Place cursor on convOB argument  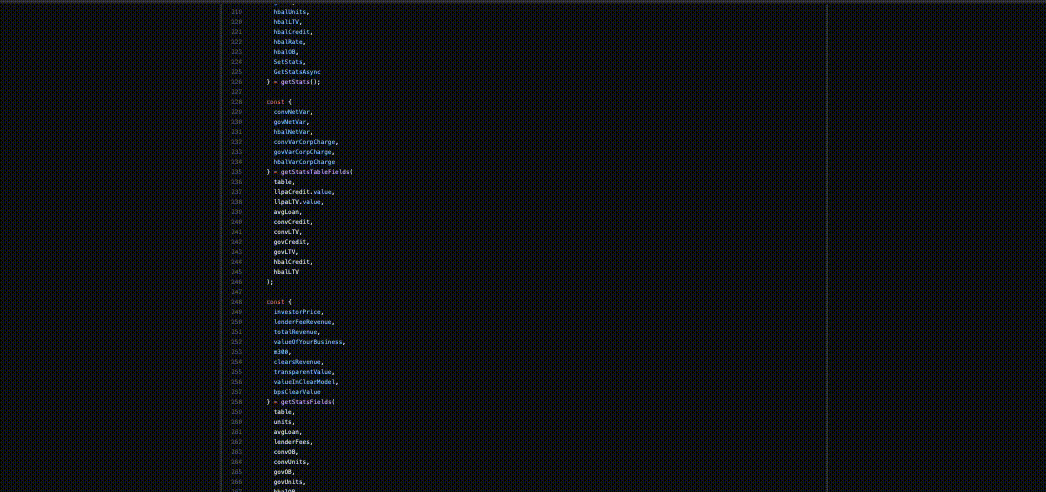pyautogui.click(x=284, y=451)
